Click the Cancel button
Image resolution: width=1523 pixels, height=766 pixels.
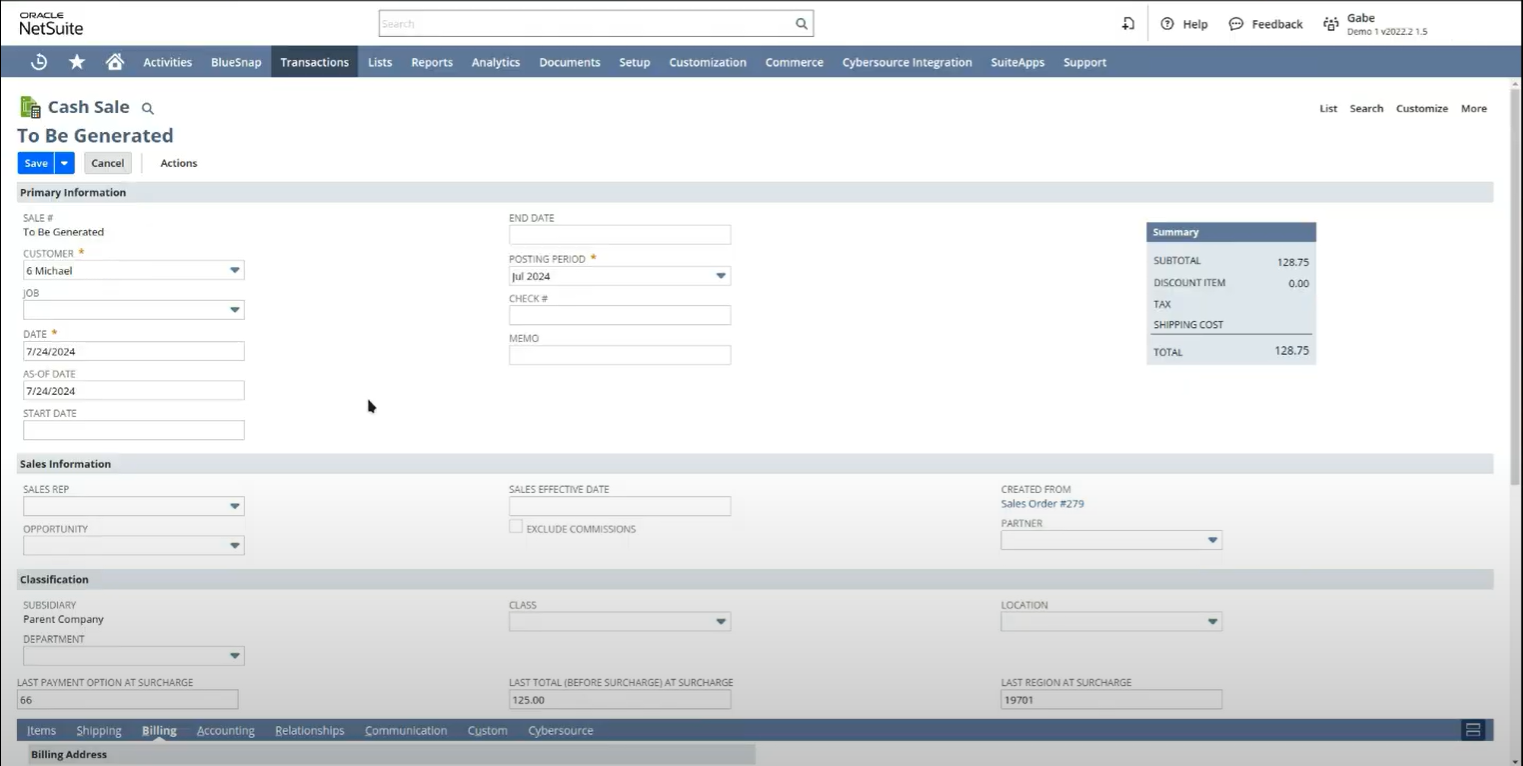[107, 163]
